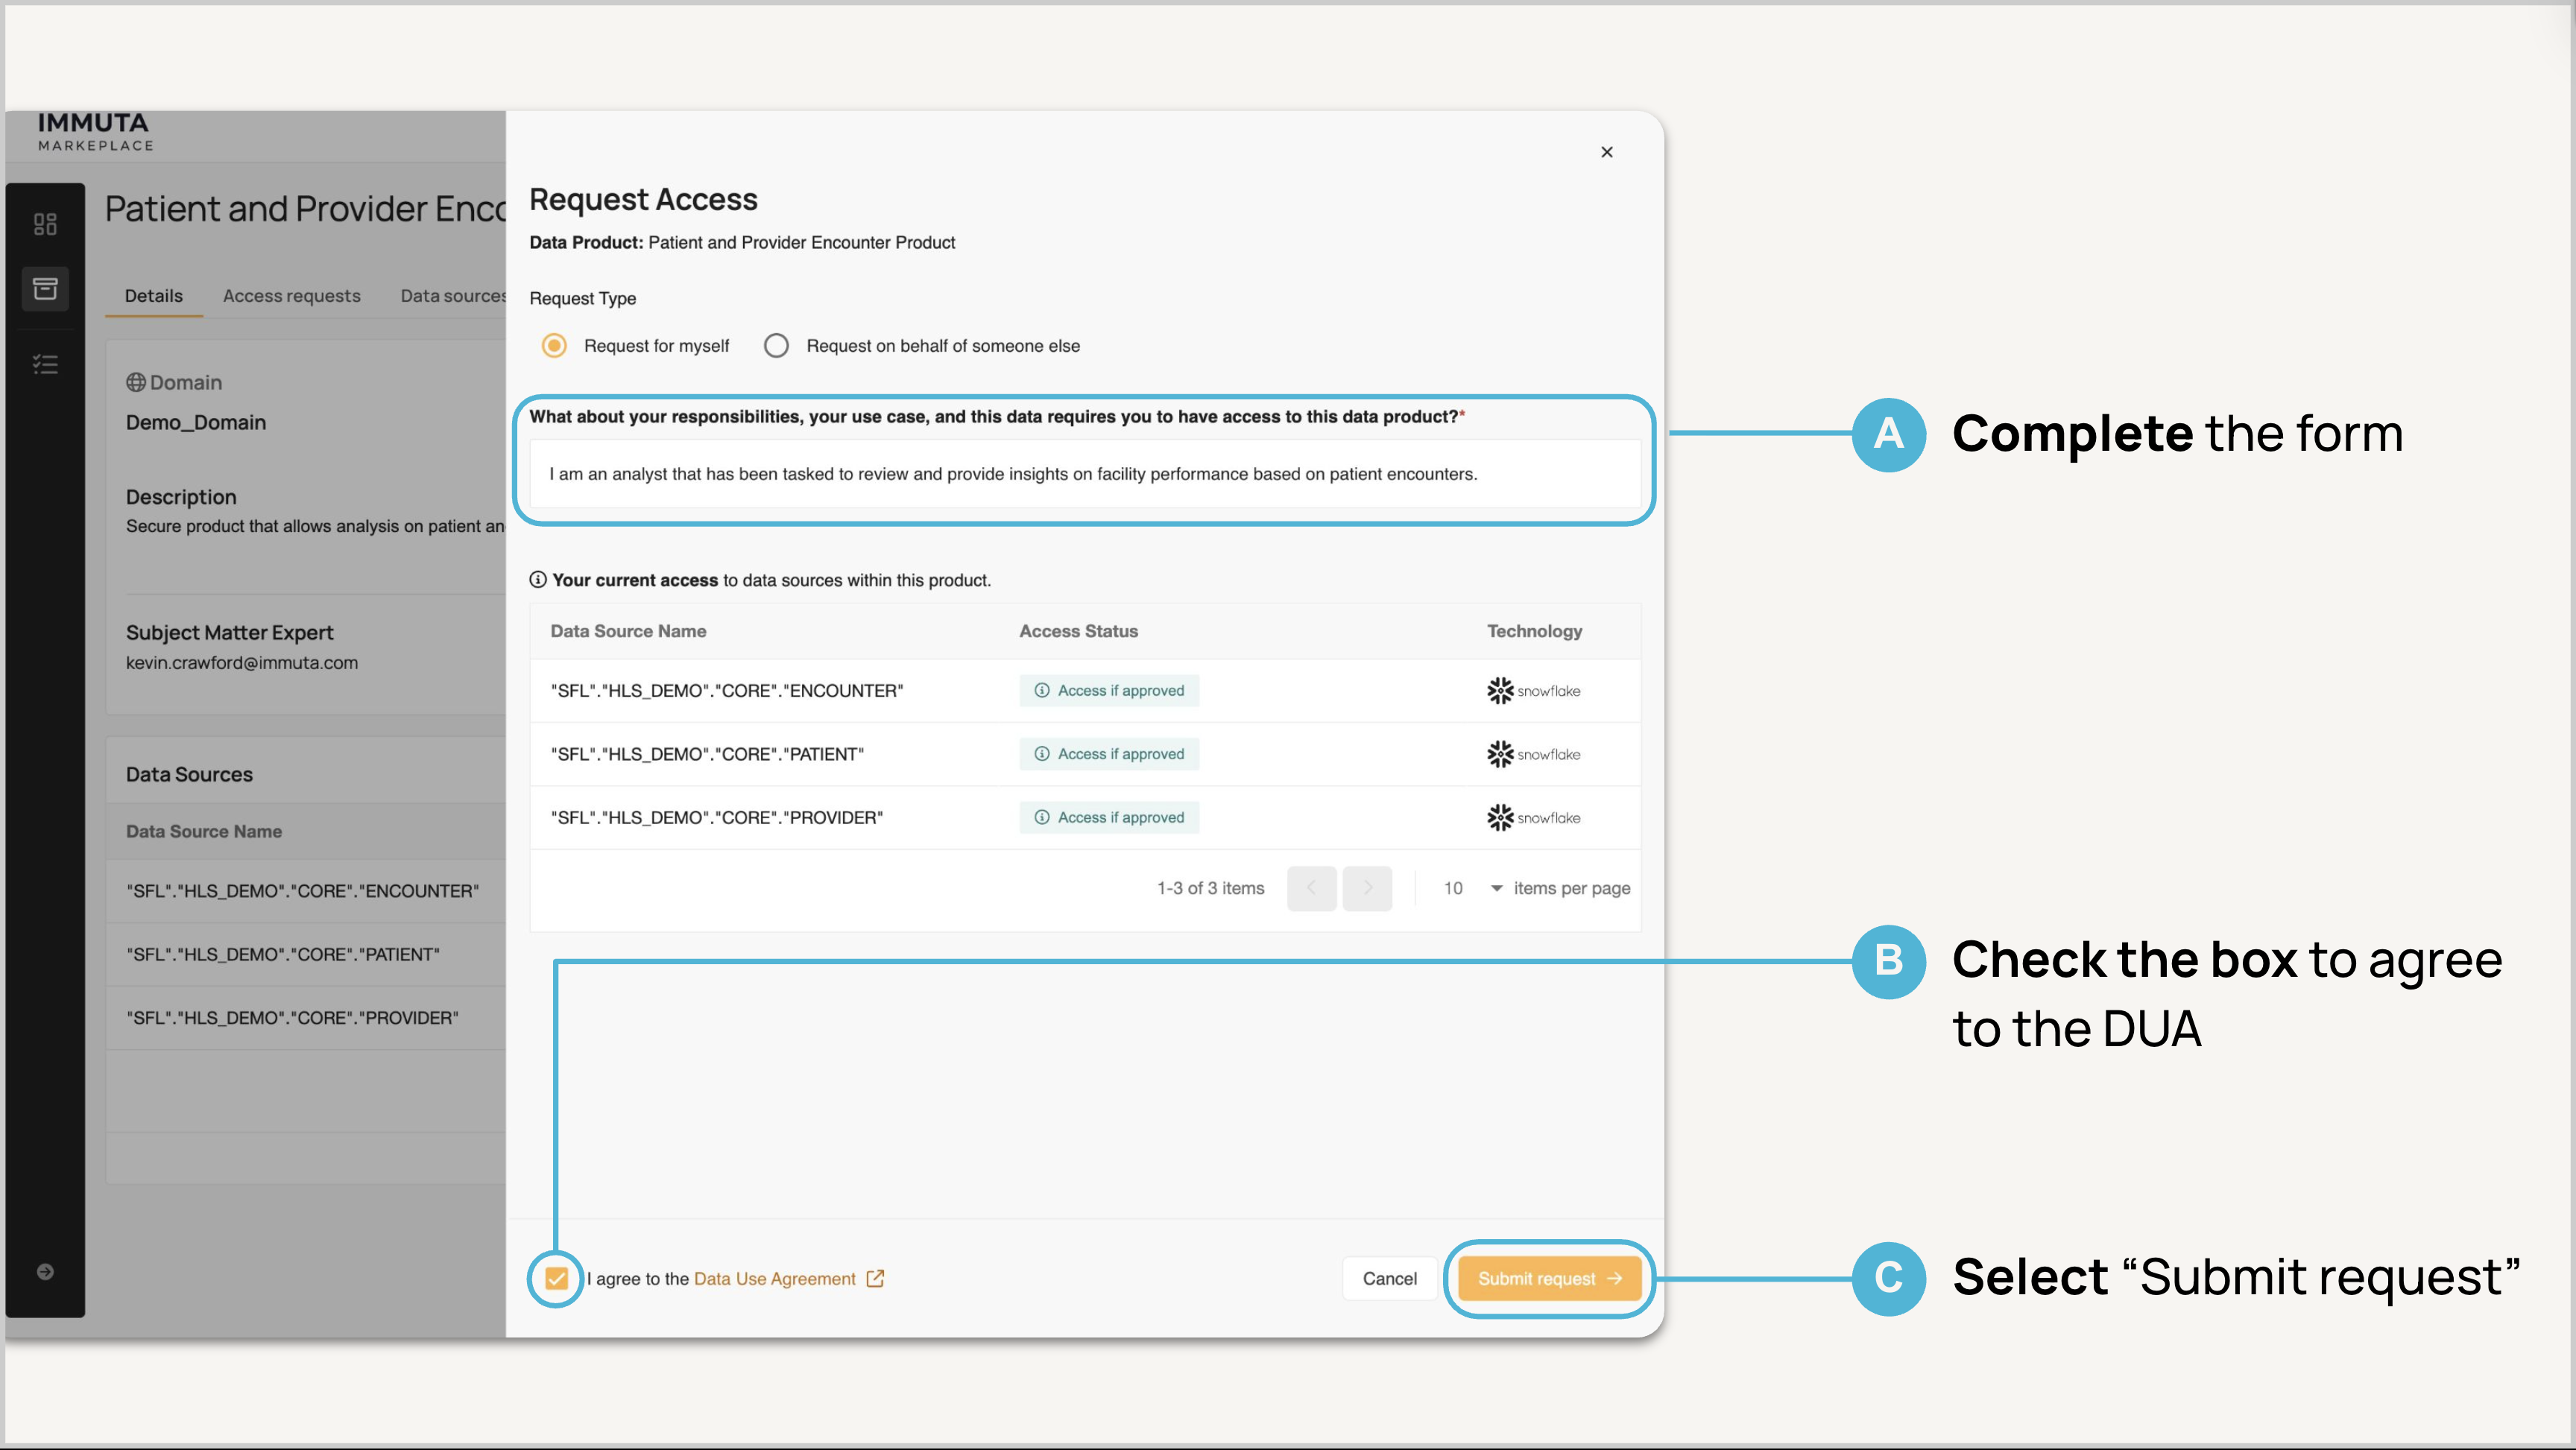Click info icon next to Your current access
Screen dimensions: 2576x1450
(538, 580)
